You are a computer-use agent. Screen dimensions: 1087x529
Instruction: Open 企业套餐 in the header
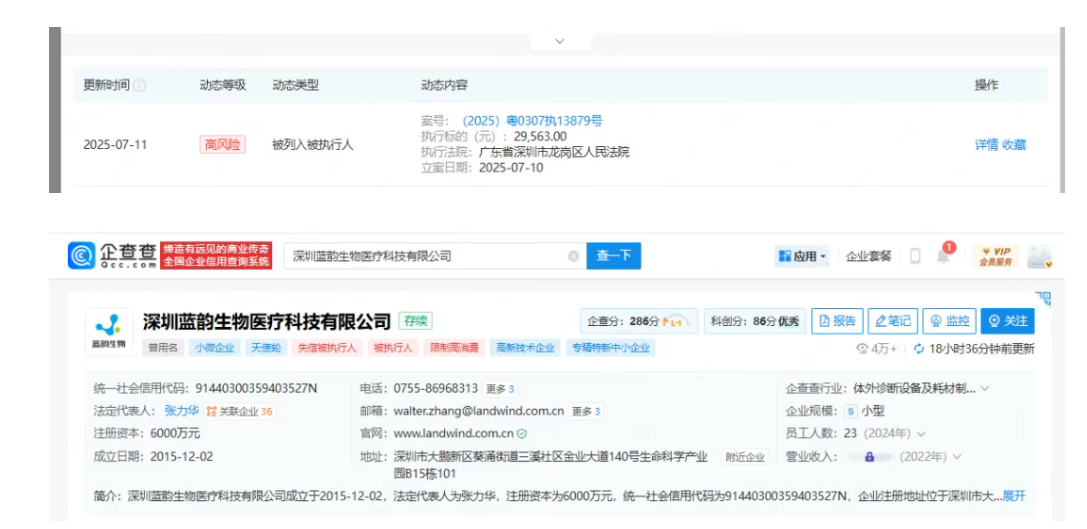(x=869, y=256)
